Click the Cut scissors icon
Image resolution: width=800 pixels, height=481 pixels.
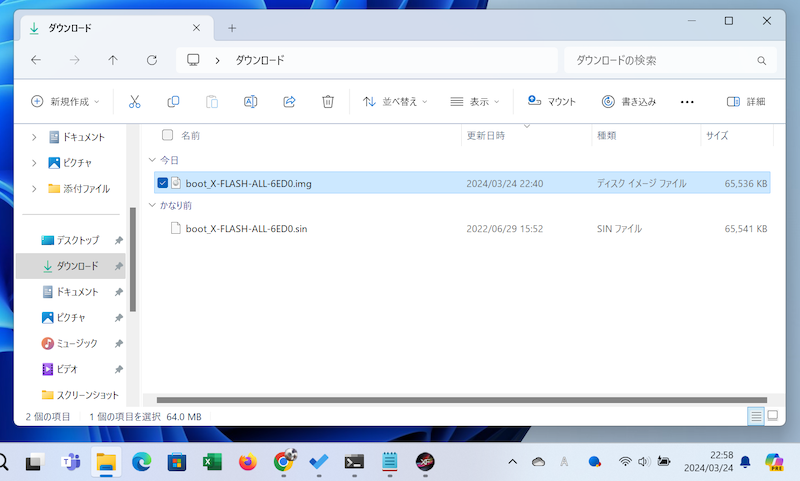(135, 101)
